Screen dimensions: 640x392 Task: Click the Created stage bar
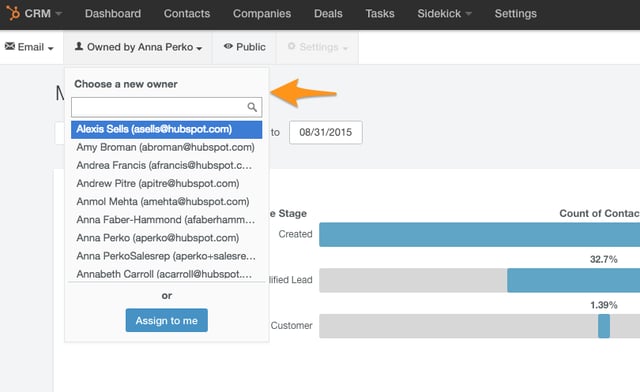click(x=480, y=234)
